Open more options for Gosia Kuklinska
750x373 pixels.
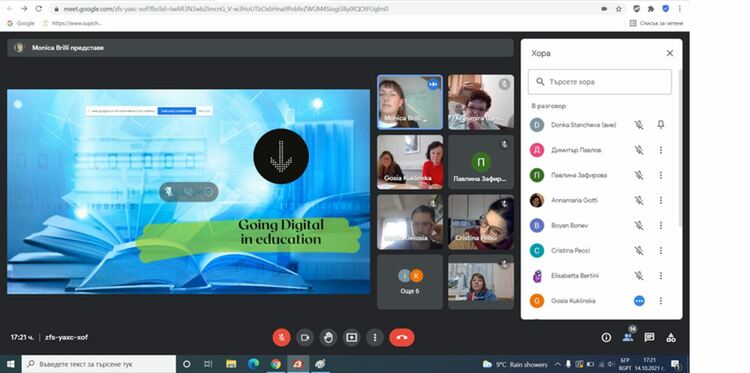661,301
